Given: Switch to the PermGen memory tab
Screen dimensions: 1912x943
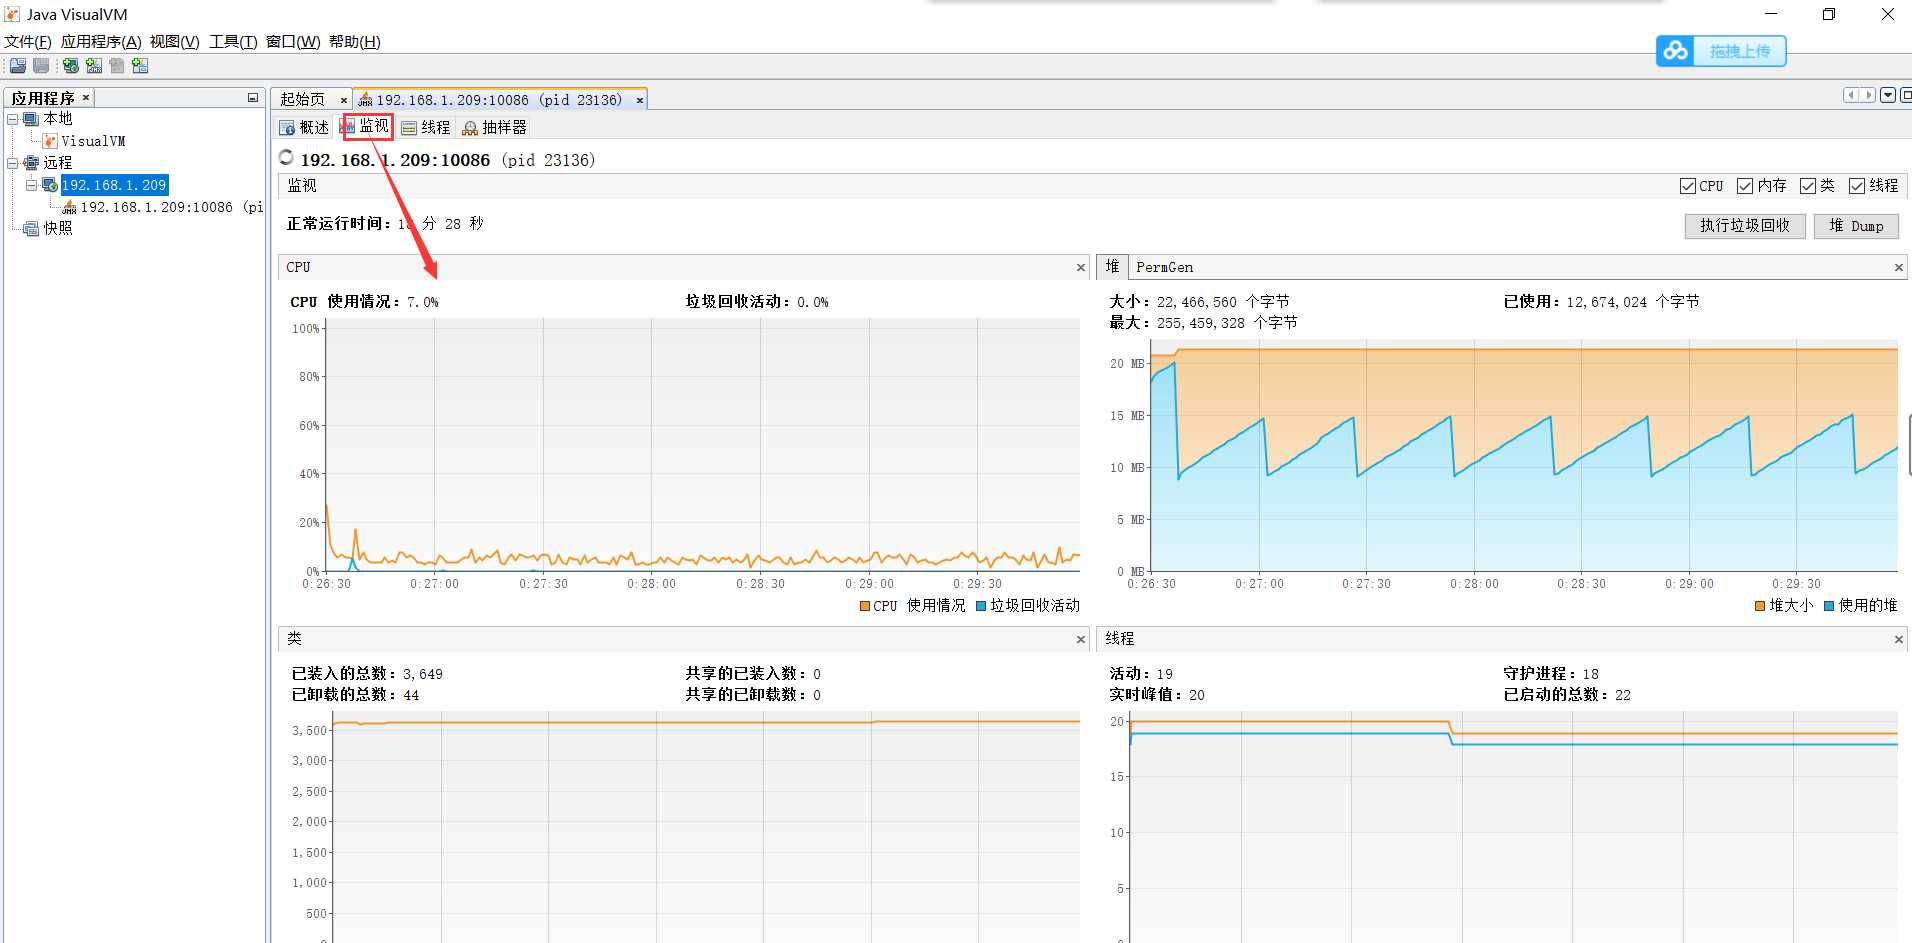Looking at the screenshot, I should [1164, 267].
